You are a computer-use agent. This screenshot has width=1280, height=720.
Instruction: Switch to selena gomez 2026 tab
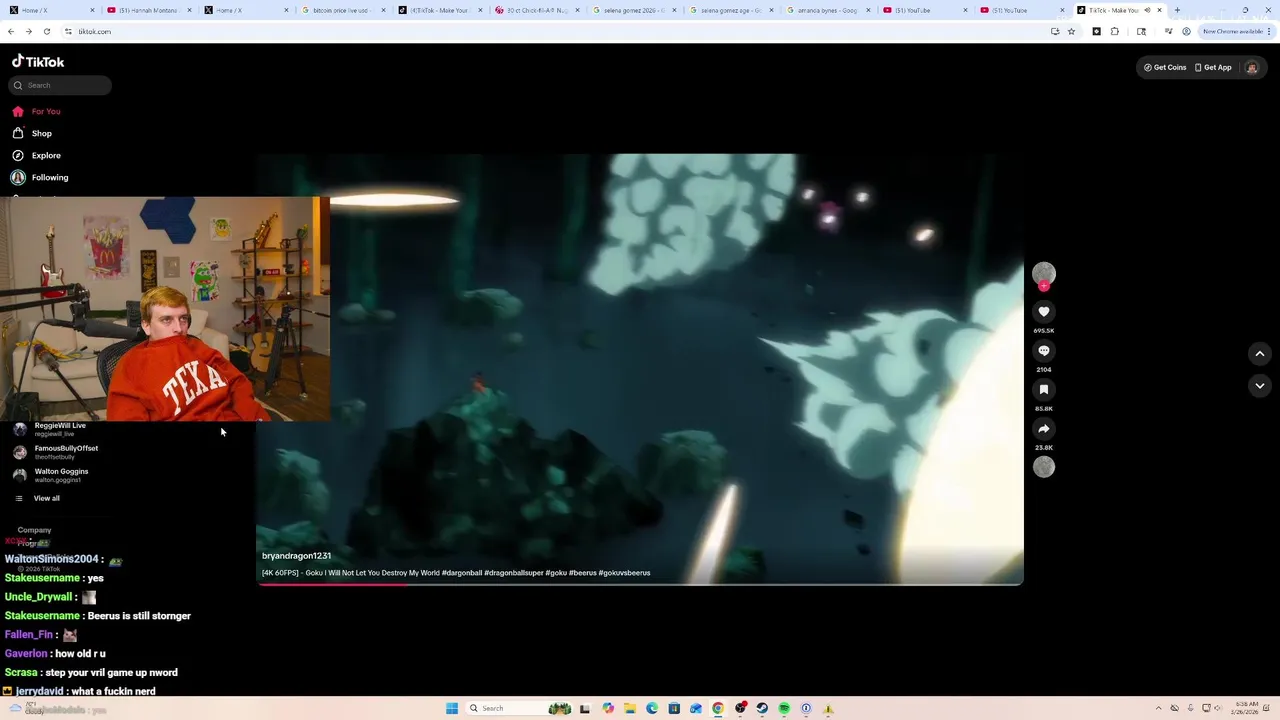[x=632, y=10]
